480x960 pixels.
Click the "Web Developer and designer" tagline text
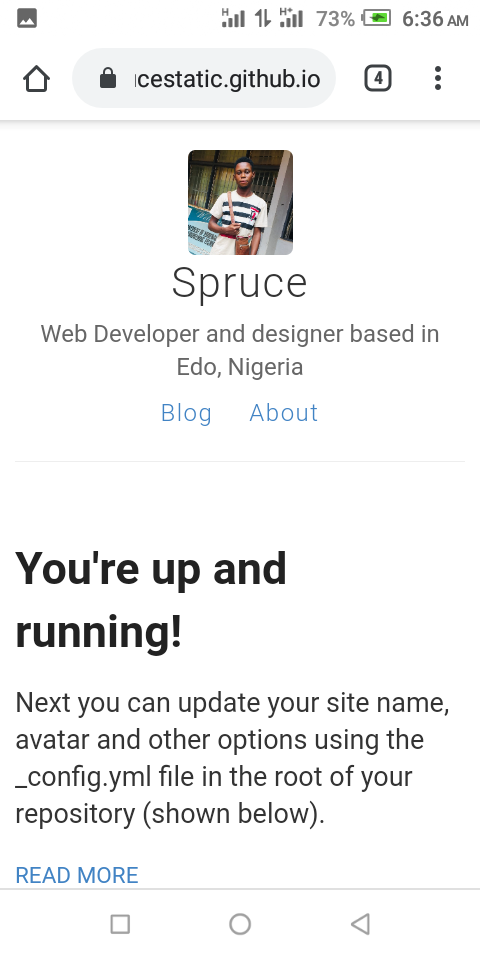point(240,350)
